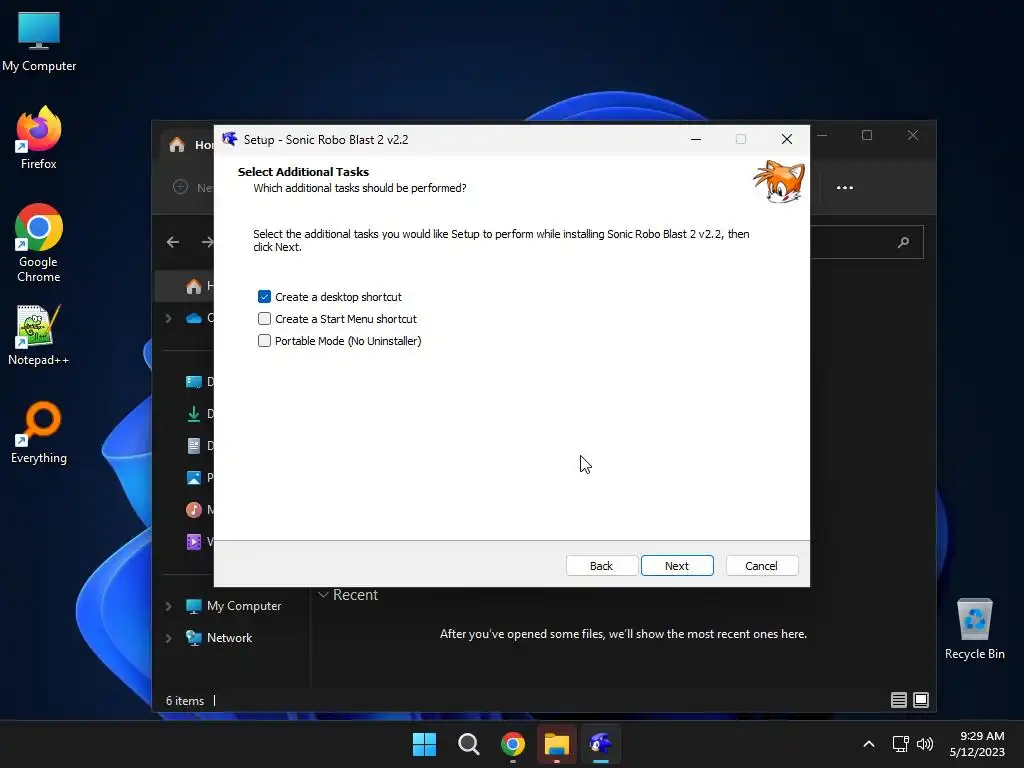Minimize the Setup dialog window
Screen dimensions: 1024x768
696,139
